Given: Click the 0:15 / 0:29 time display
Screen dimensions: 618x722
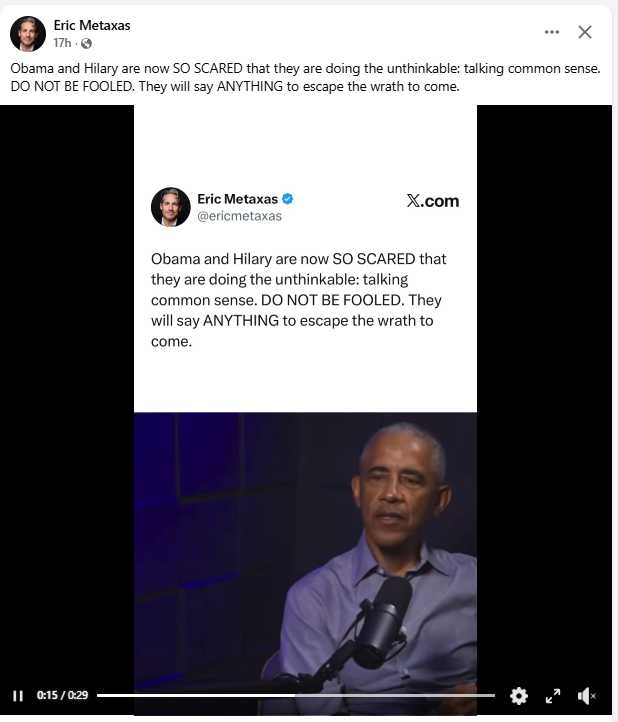Looking at the screenshot, I should [x=62, y=695].
